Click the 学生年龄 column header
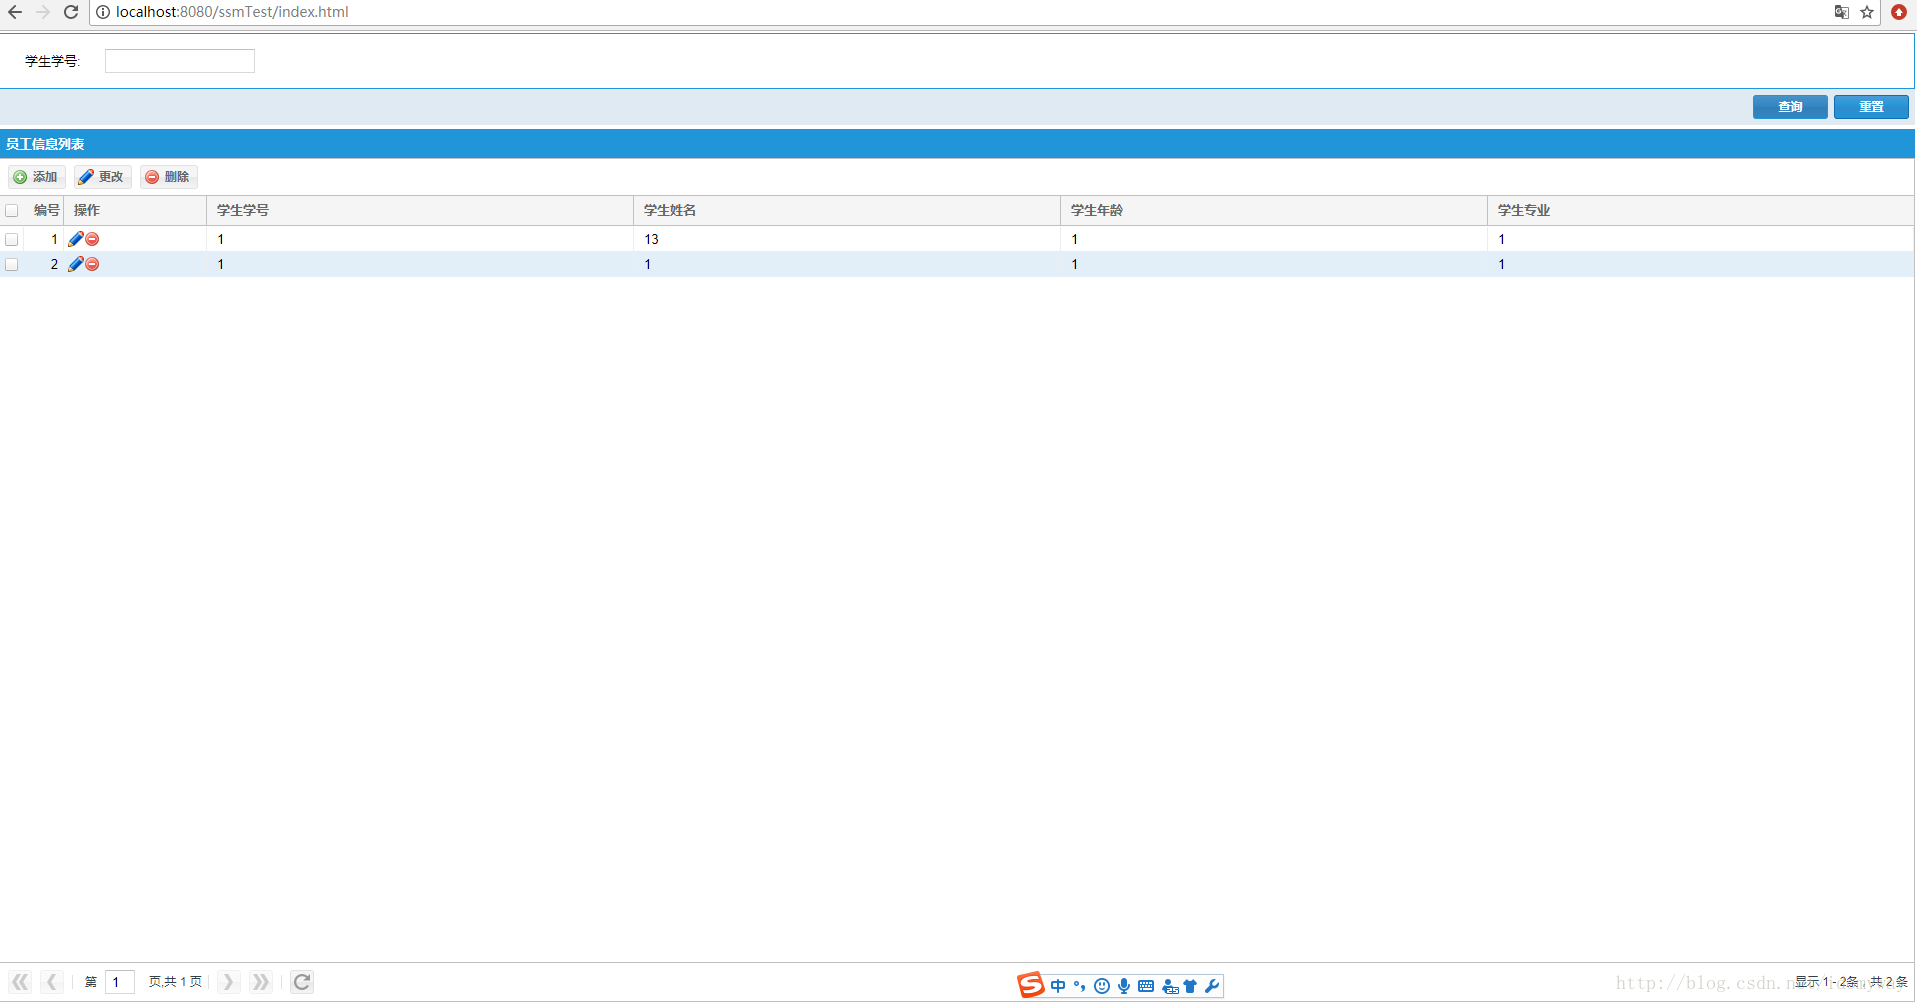1917x1003 pixels. (x=1274, y=210)
